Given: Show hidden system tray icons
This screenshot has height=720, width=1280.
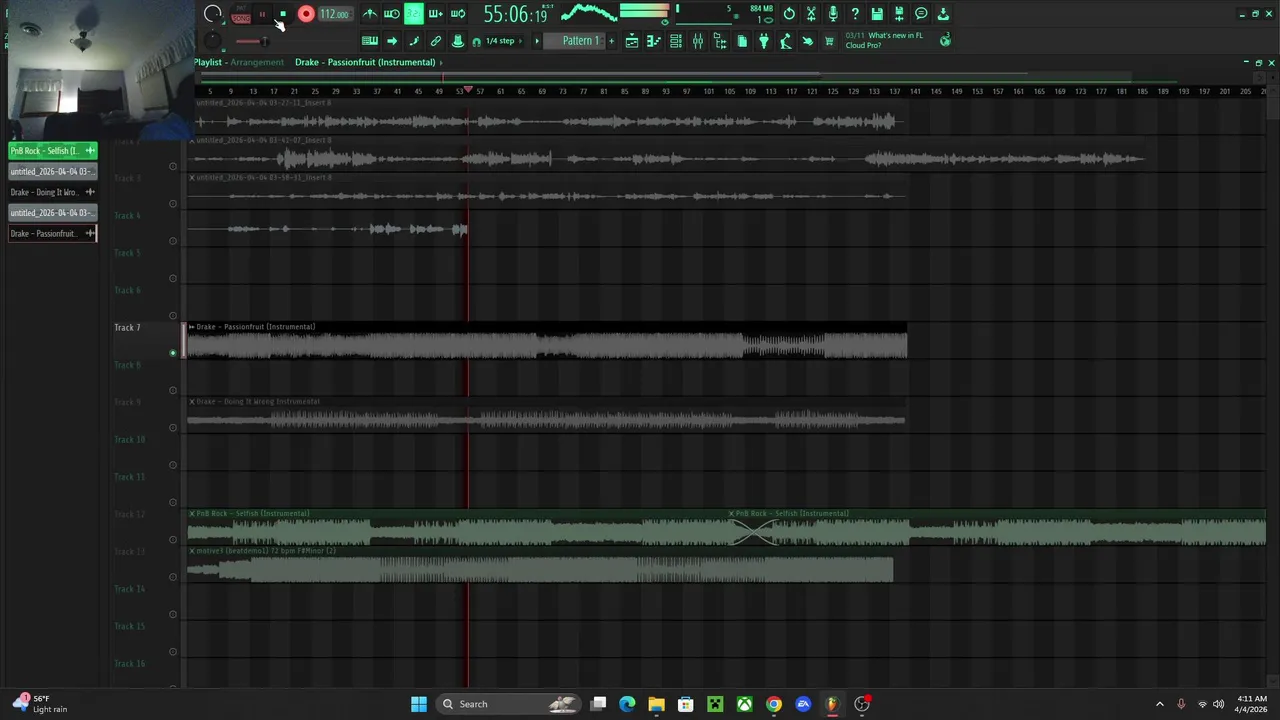Looking at the screenshot, I should [1160, 704].
